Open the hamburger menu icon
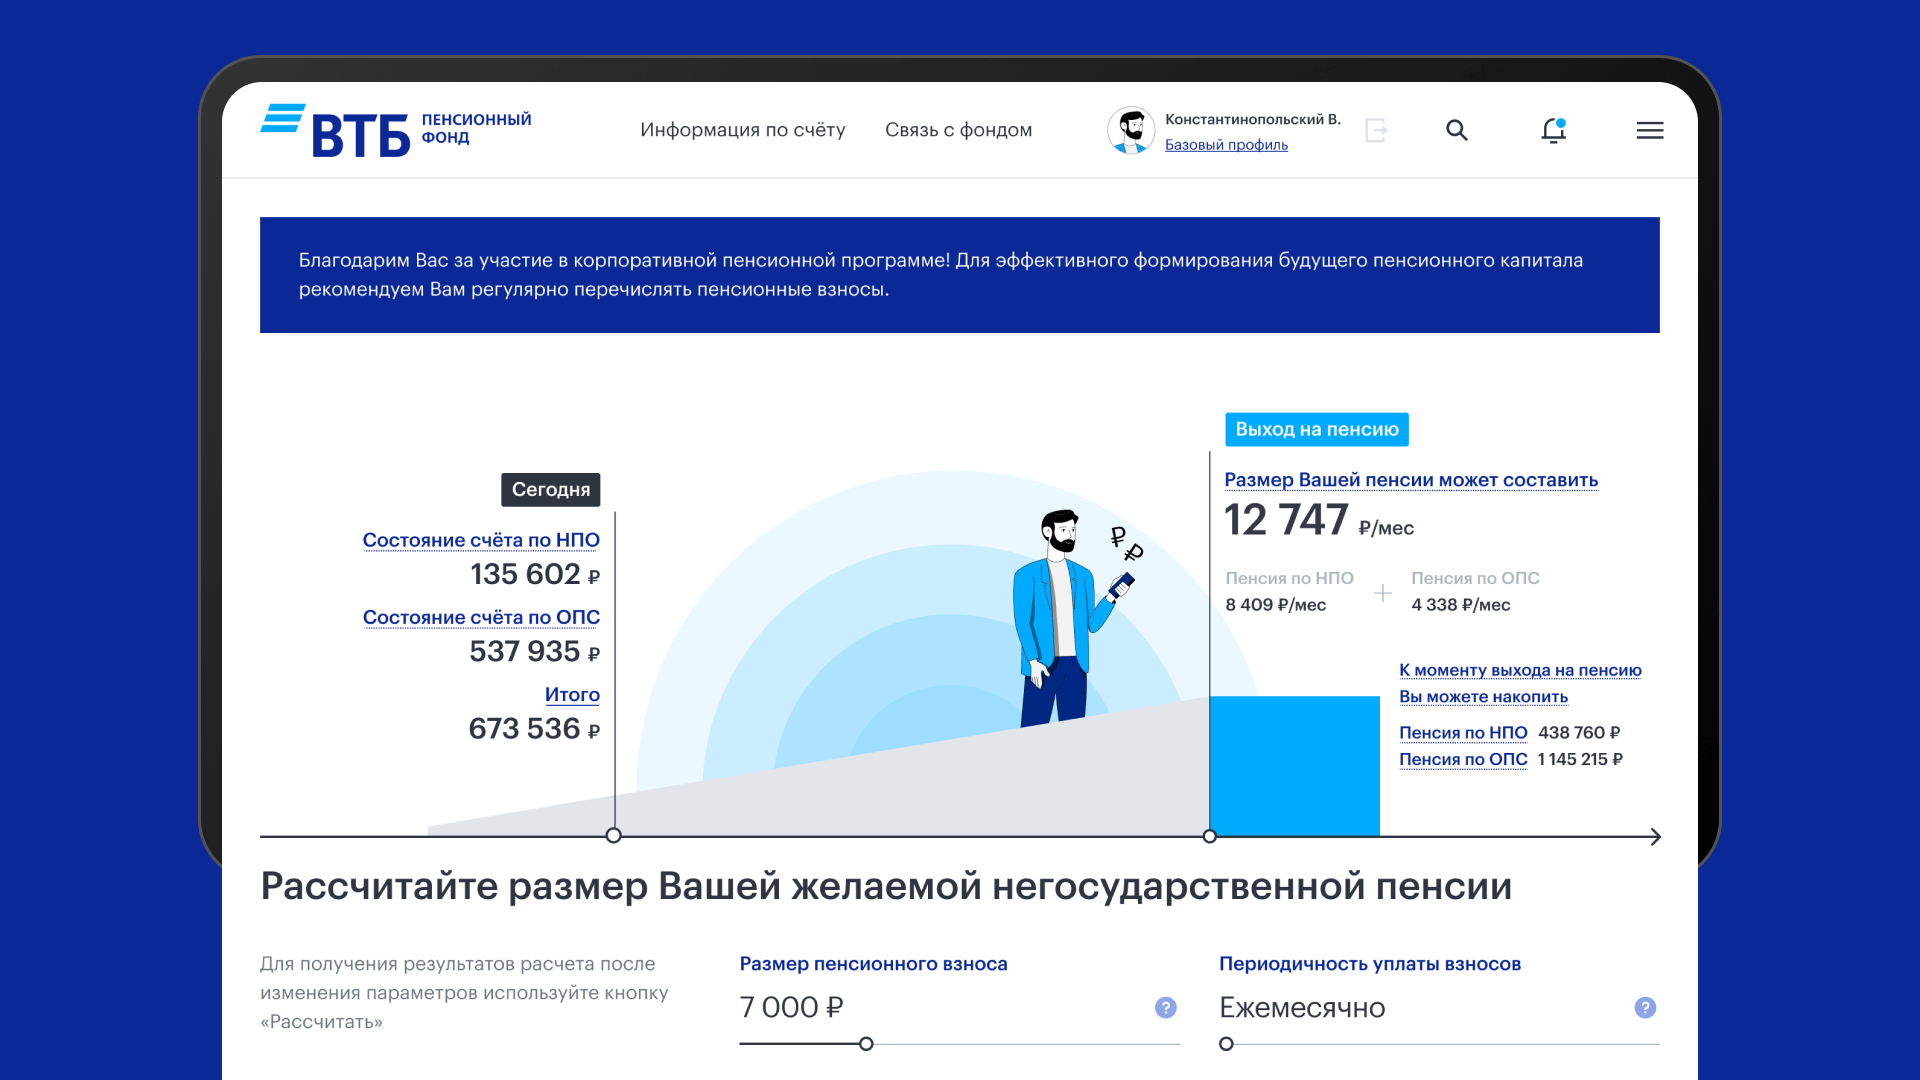The width and height of the screenshot is (1920, 1080). (x=1650, y=130)
